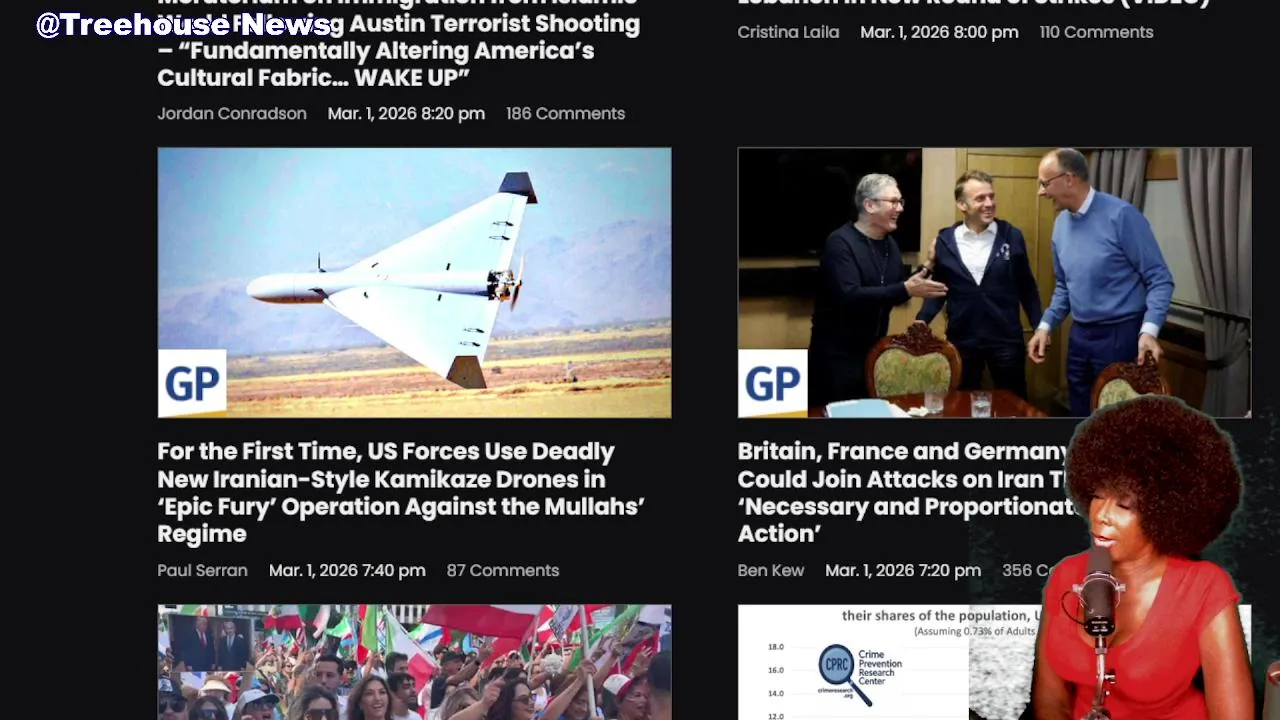Open the 186 Comments link
The image size is (1280, 720).
[x=565, y=113]
